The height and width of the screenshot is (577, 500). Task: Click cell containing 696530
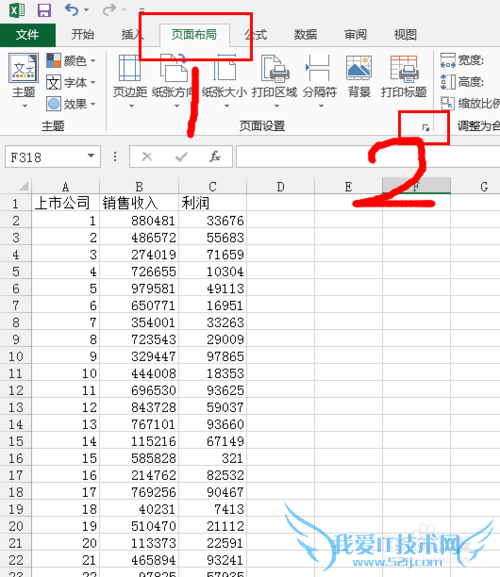(x=139, y=390)
